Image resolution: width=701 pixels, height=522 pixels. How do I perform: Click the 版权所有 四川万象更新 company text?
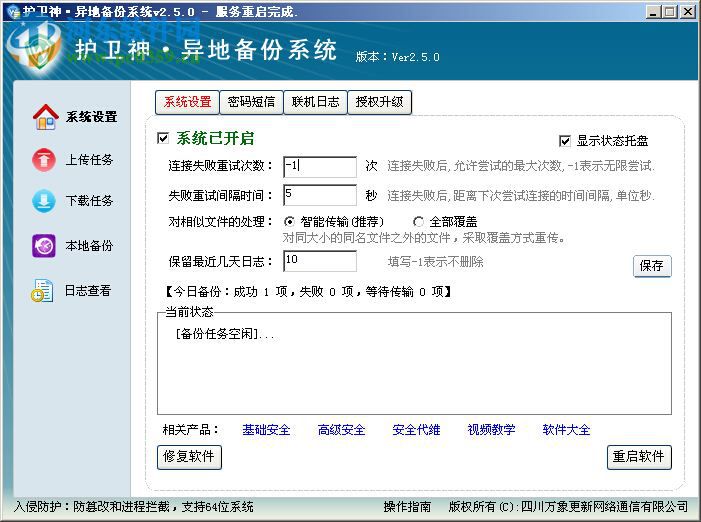pyautogui.click(x=568, y=506)
